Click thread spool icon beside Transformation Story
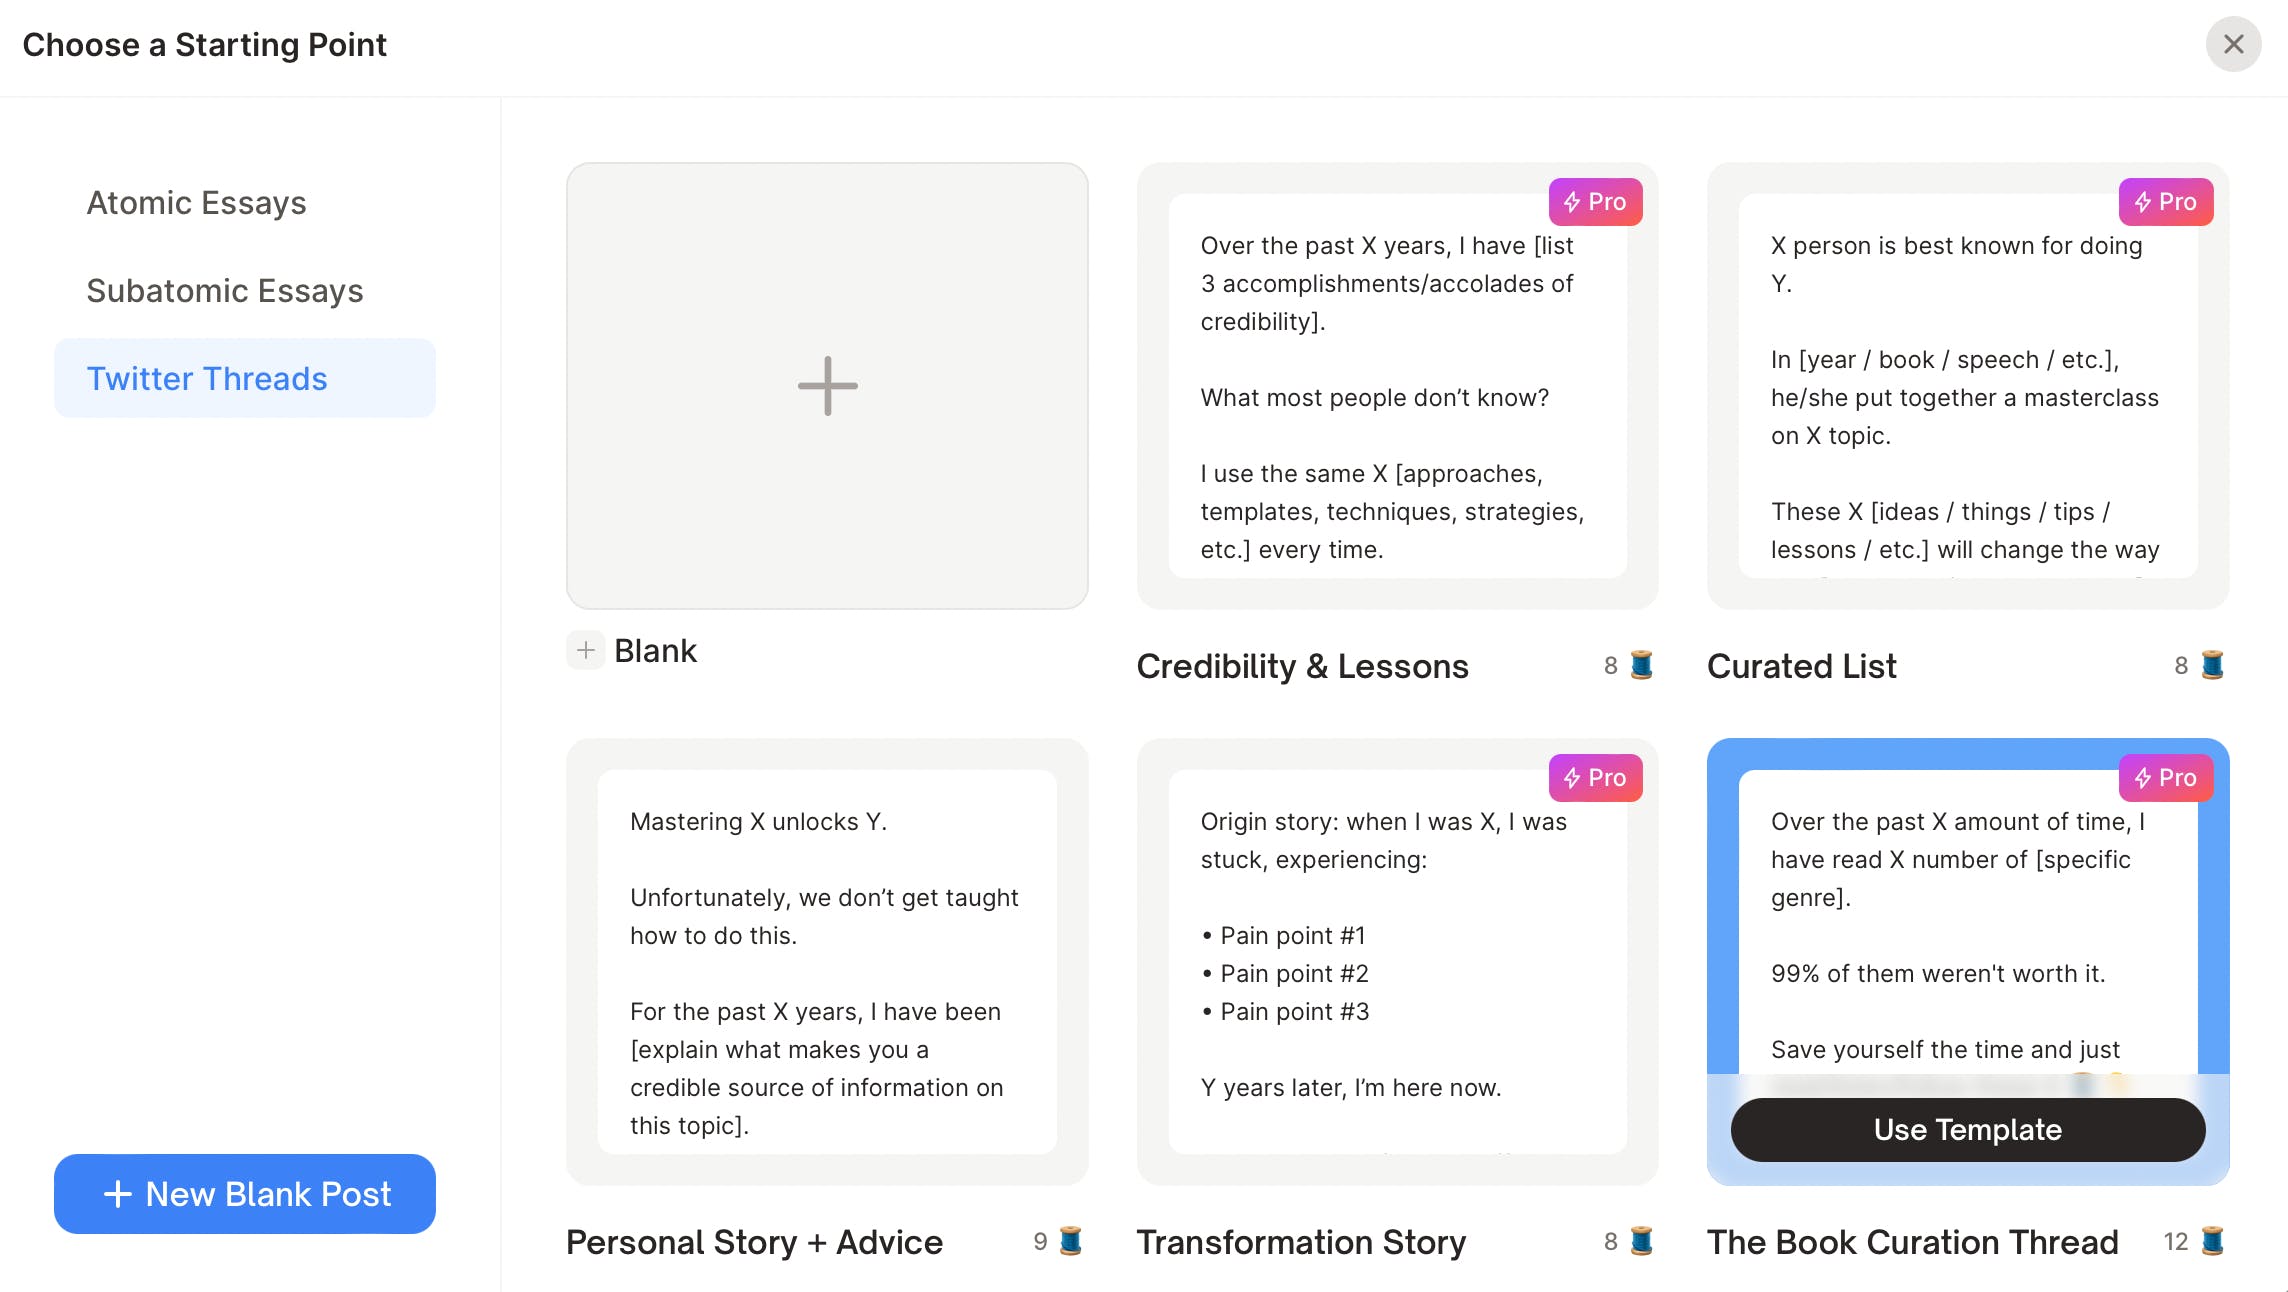Image resolution: width=2288 pixels, height=1292 pixels. [x=1641, y=1241]
